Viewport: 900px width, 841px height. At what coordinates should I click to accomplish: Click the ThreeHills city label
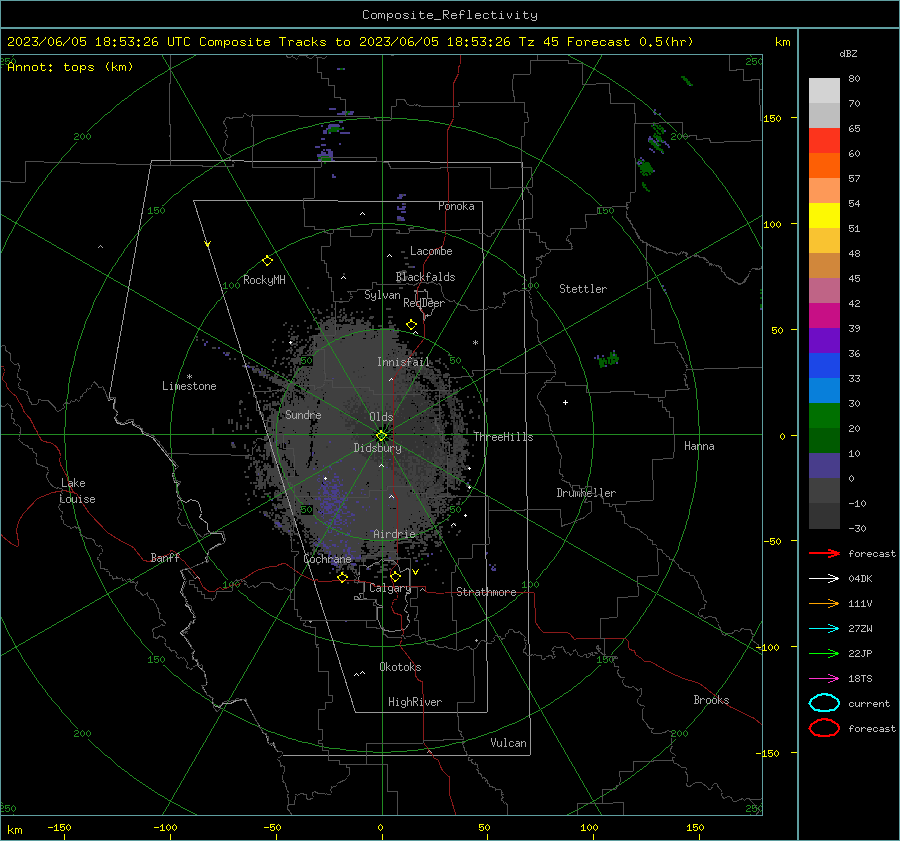pos(503,437)
